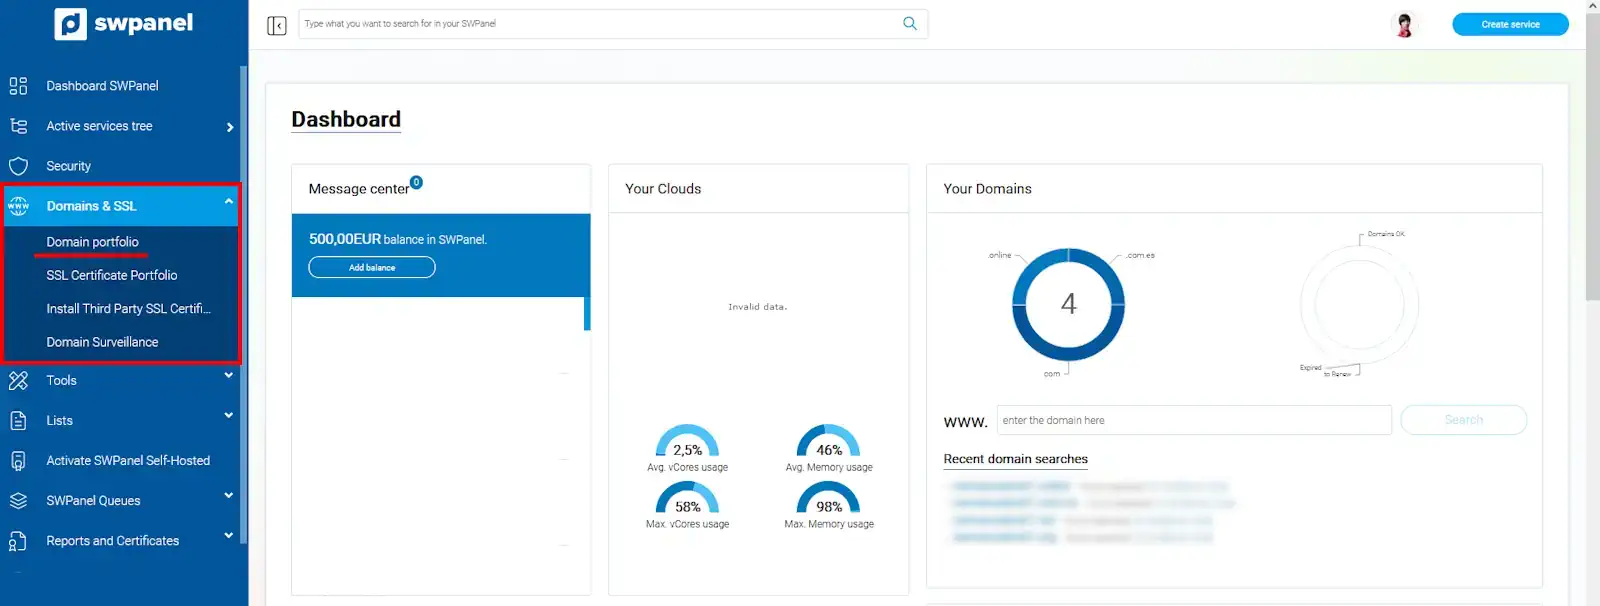The width and height of the screenshot is (1600, 606).
Task: Expand the SWPanel Queues chevron
Action: 229,496
